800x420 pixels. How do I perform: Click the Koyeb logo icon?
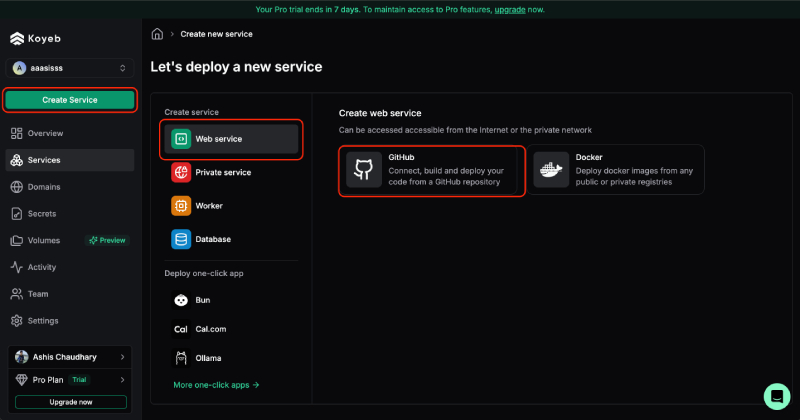point(17,38)
